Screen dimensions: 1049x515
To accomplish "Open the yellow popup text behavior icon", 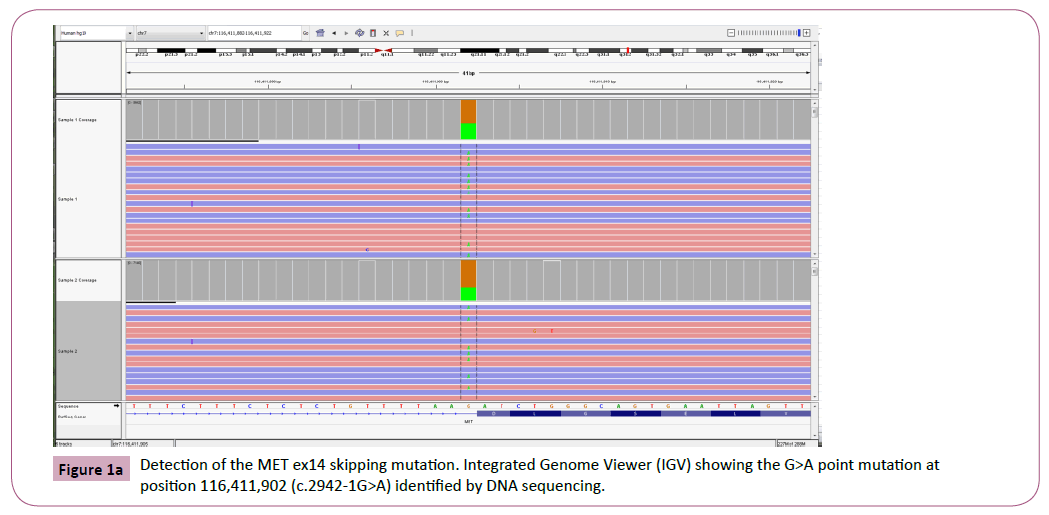I will [399, 33].
